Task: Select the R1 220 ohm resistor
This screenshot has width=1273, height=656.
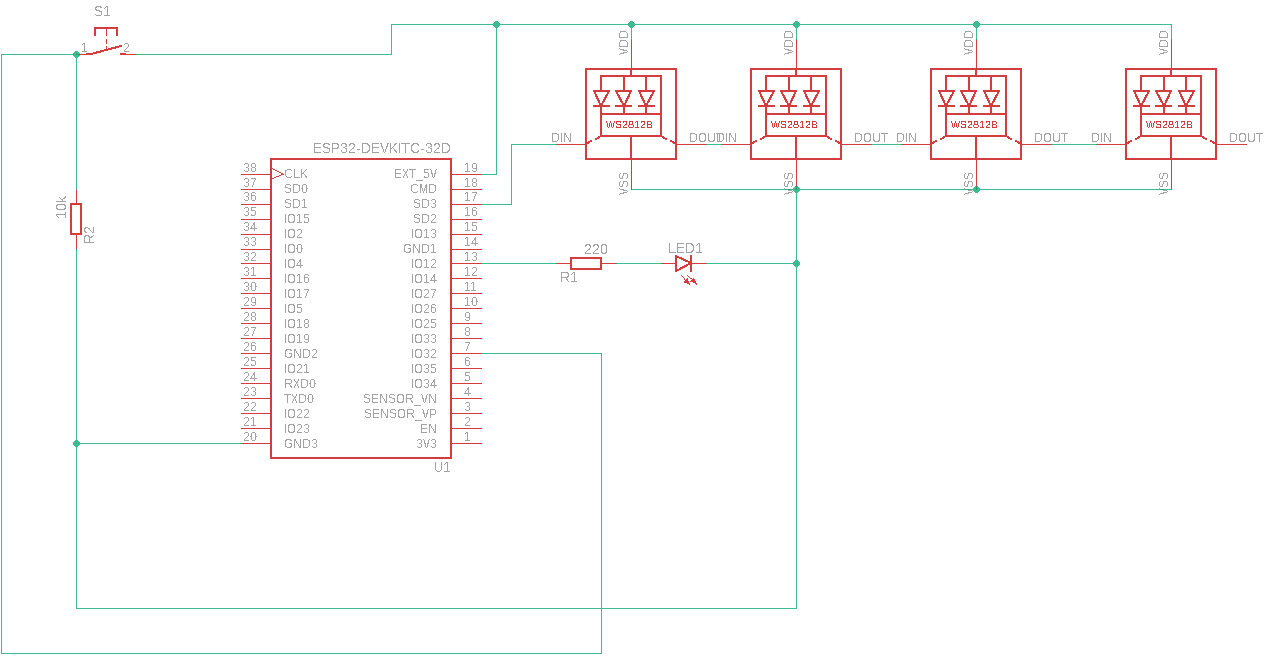Action: [x=585, y=264]
